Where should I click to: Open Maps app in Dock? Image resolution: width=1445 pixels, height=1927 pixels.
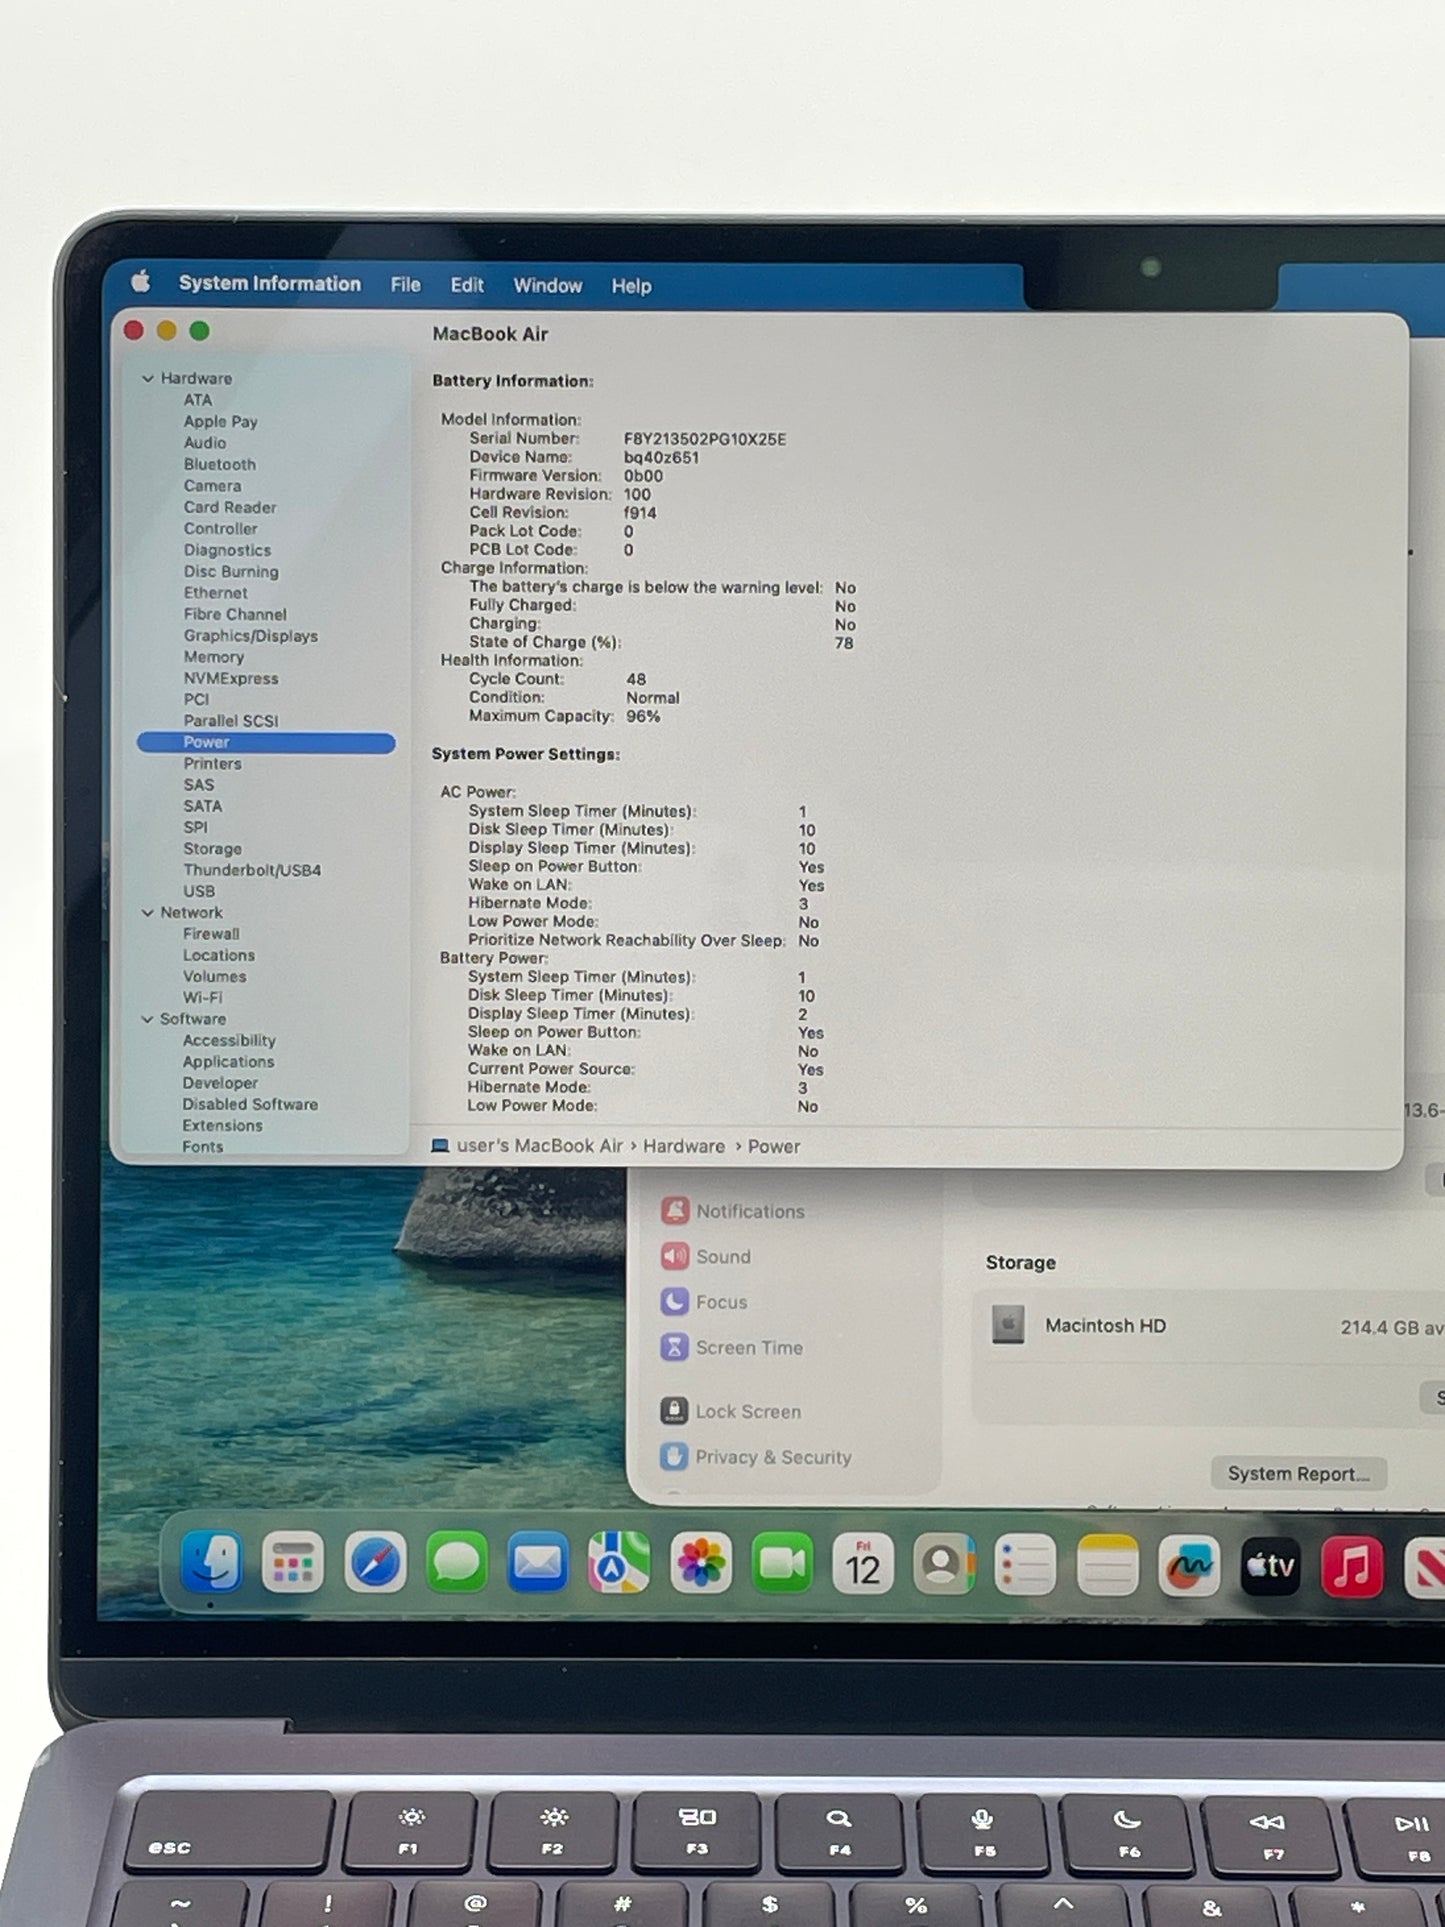pos(619,1564)
